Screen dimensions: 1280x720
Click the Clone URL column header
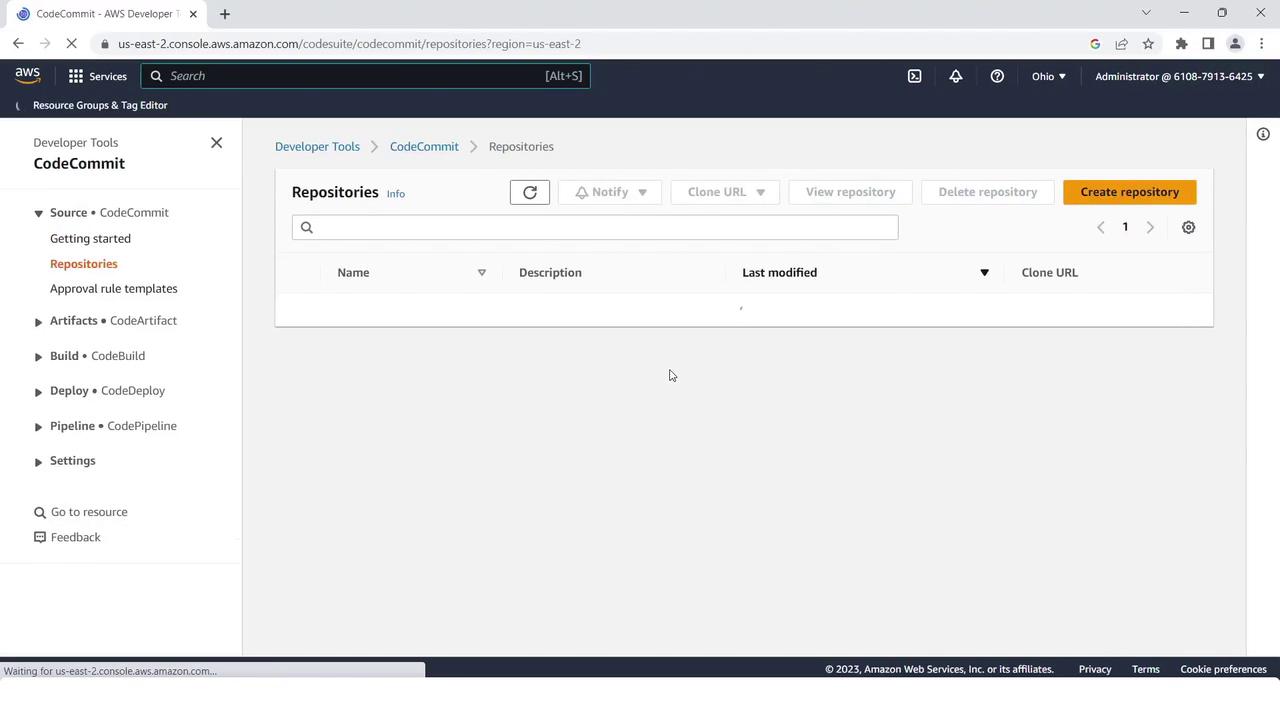(x=1049, y=273)
